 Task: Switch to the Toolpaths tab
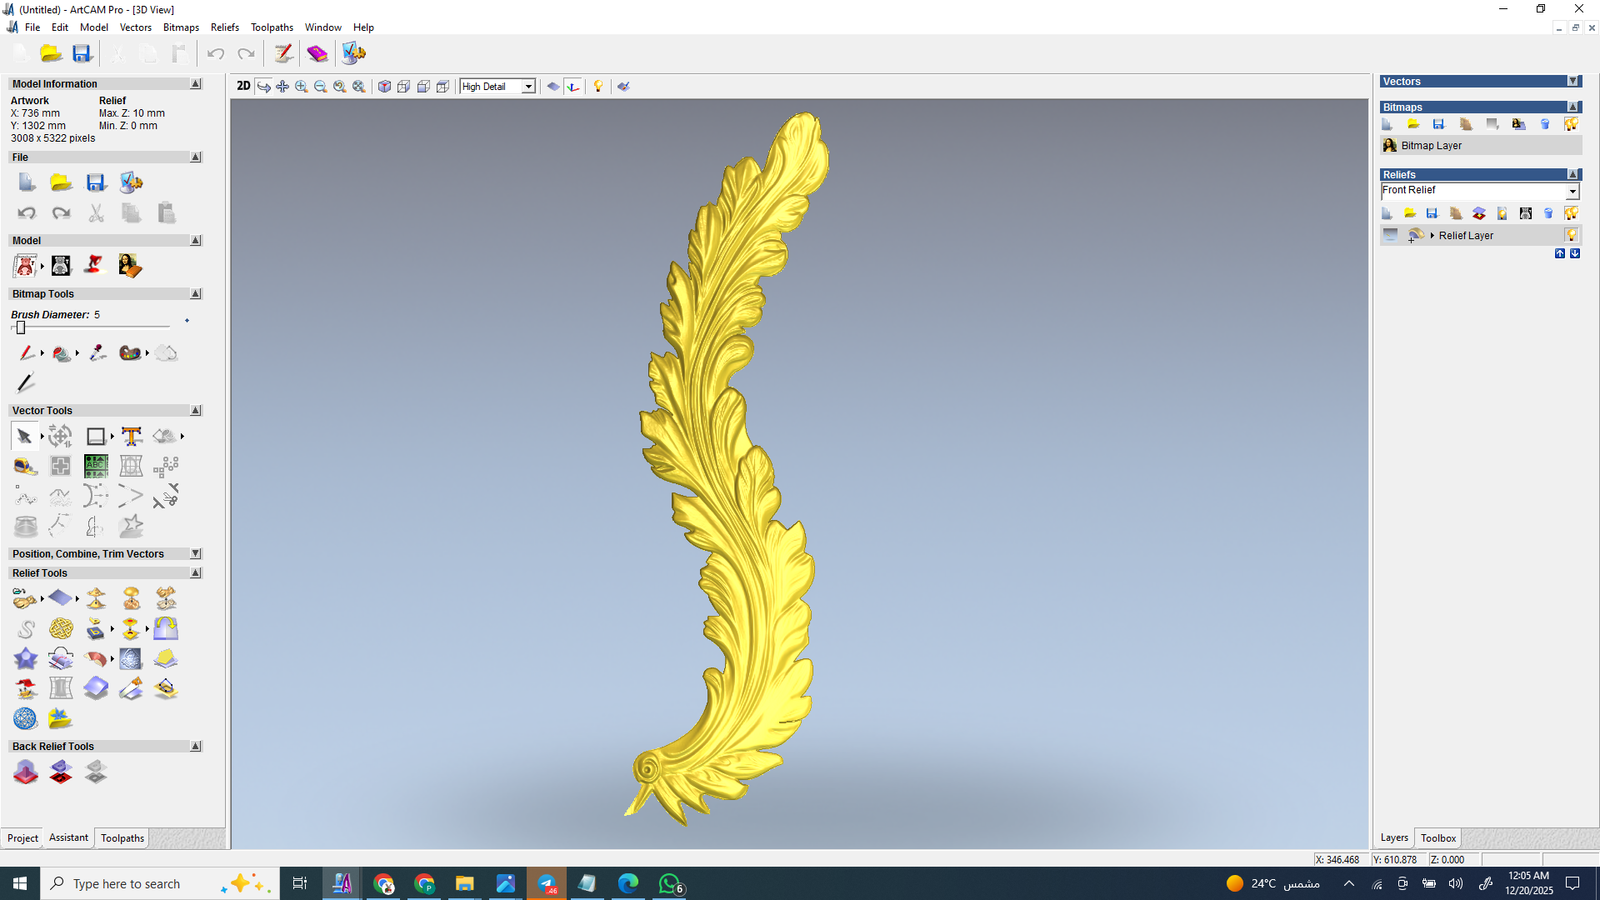coord(122,838)
